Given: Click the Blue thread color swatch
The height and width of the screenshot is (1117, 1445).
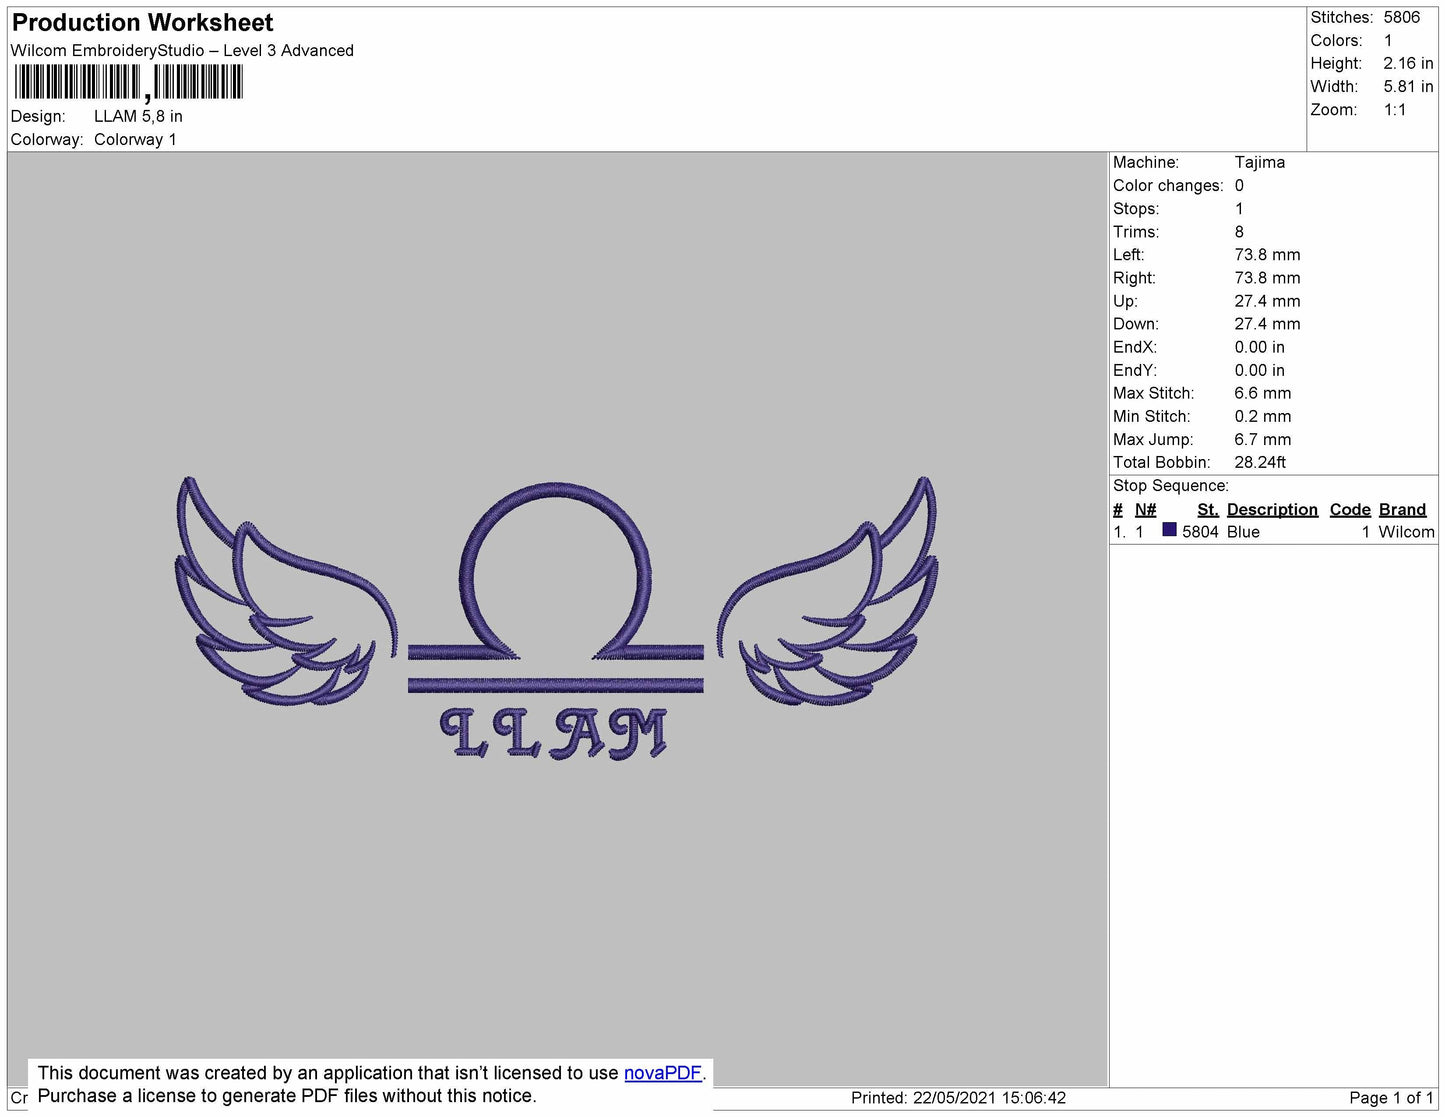Looking at the screenshot, I should click(1169, 530).
